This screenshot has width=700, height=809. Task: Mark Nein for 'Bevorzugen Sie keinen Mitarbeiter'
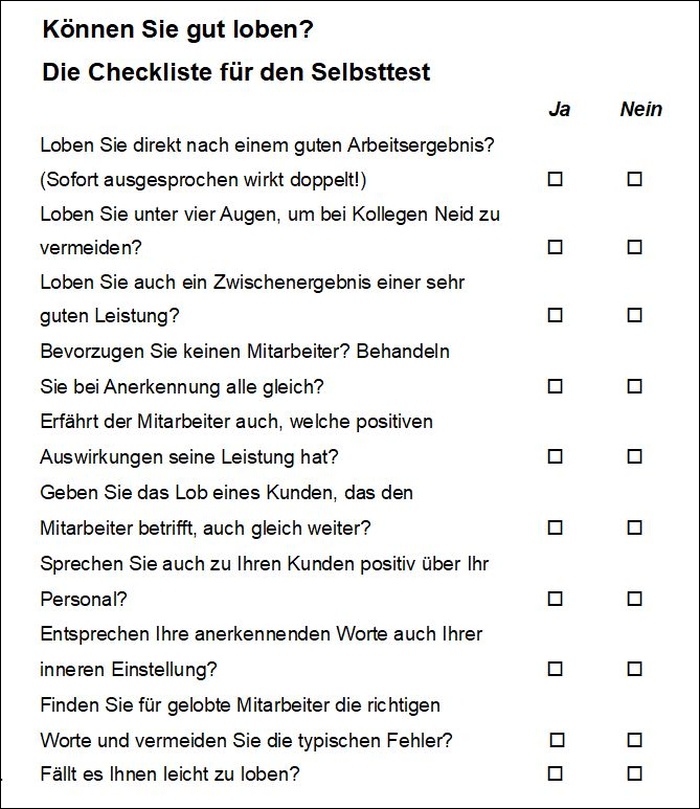coord(634,386)
